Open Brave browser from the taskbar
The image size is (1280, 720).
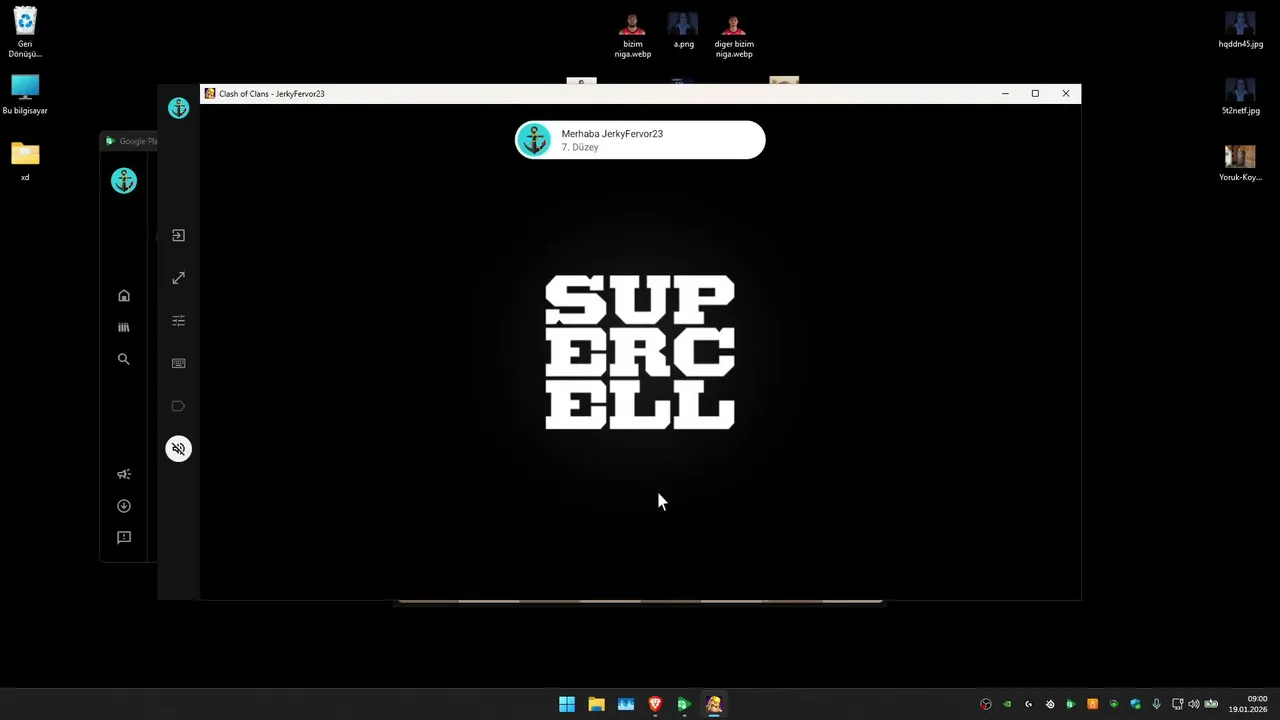[x=655, y=704]
